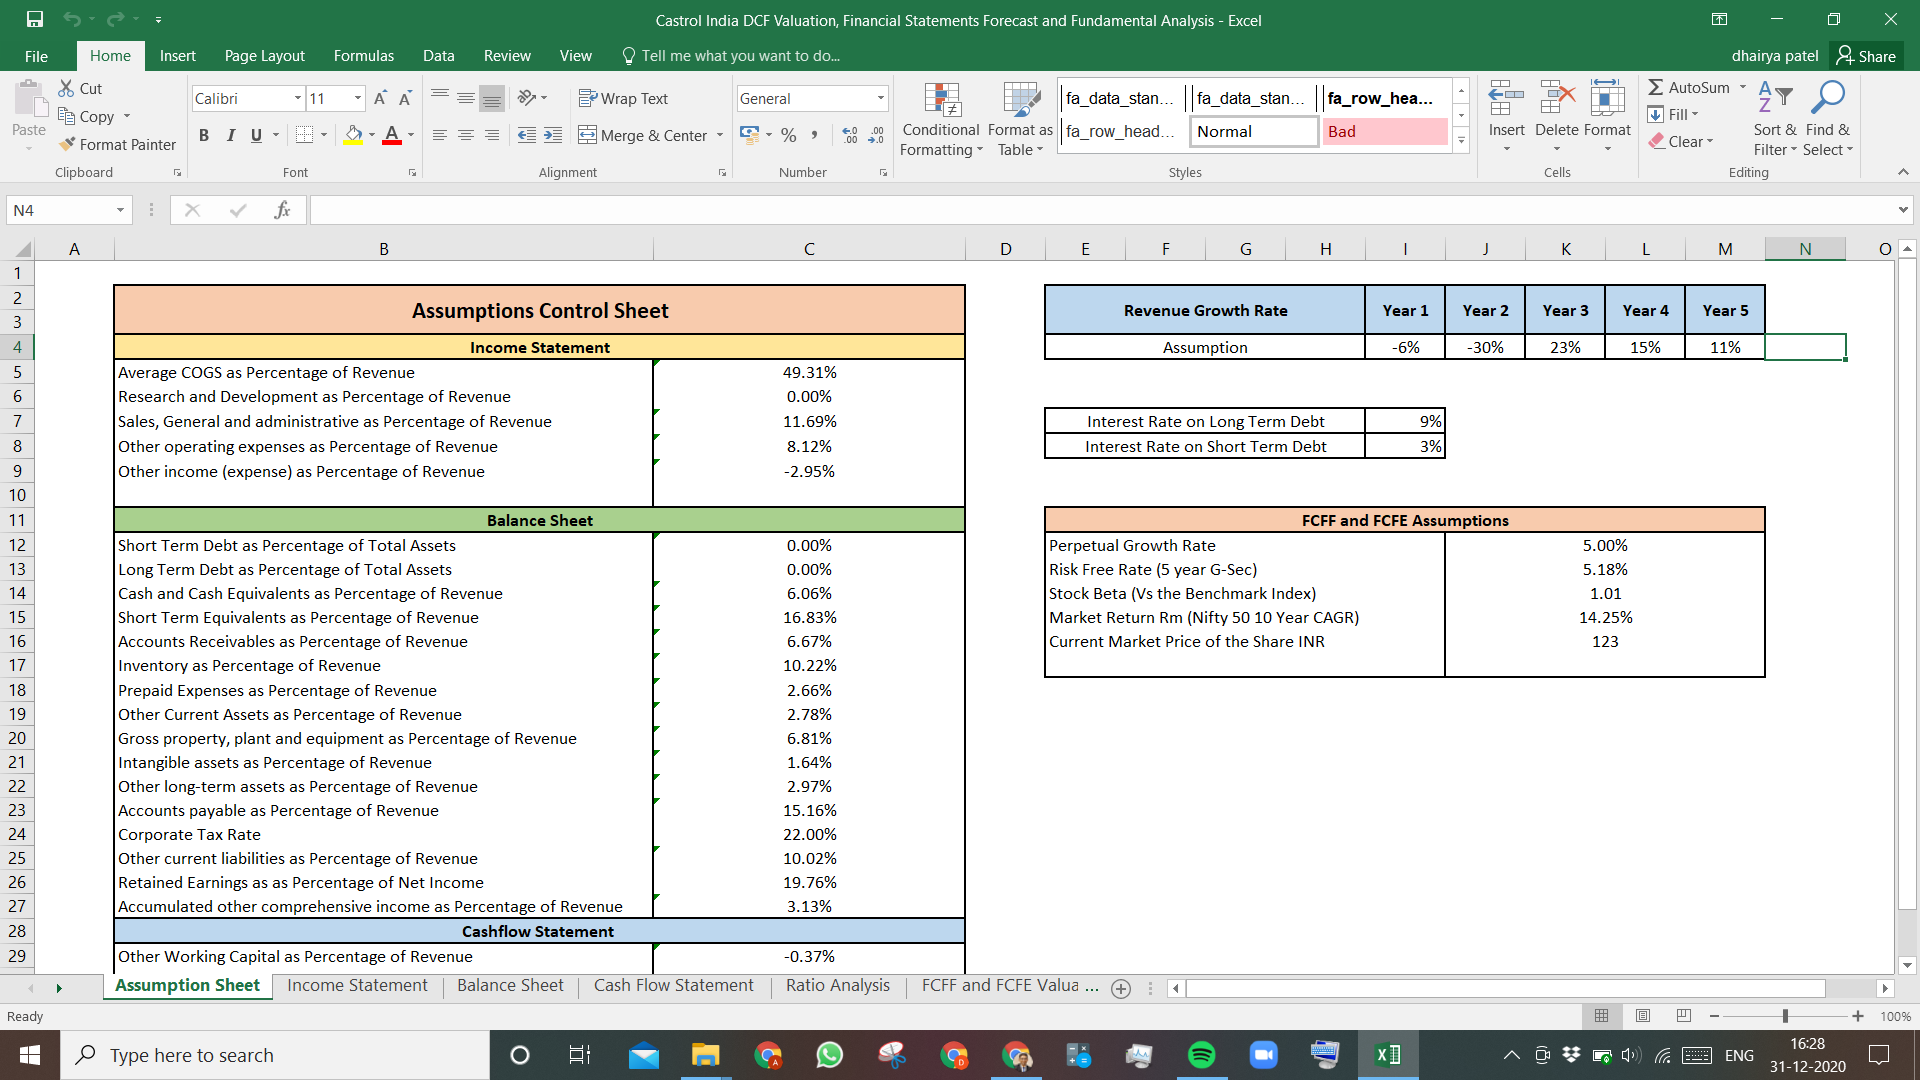
Task: Open Spotify from the taskbar
Action: pos(1201,1055)
